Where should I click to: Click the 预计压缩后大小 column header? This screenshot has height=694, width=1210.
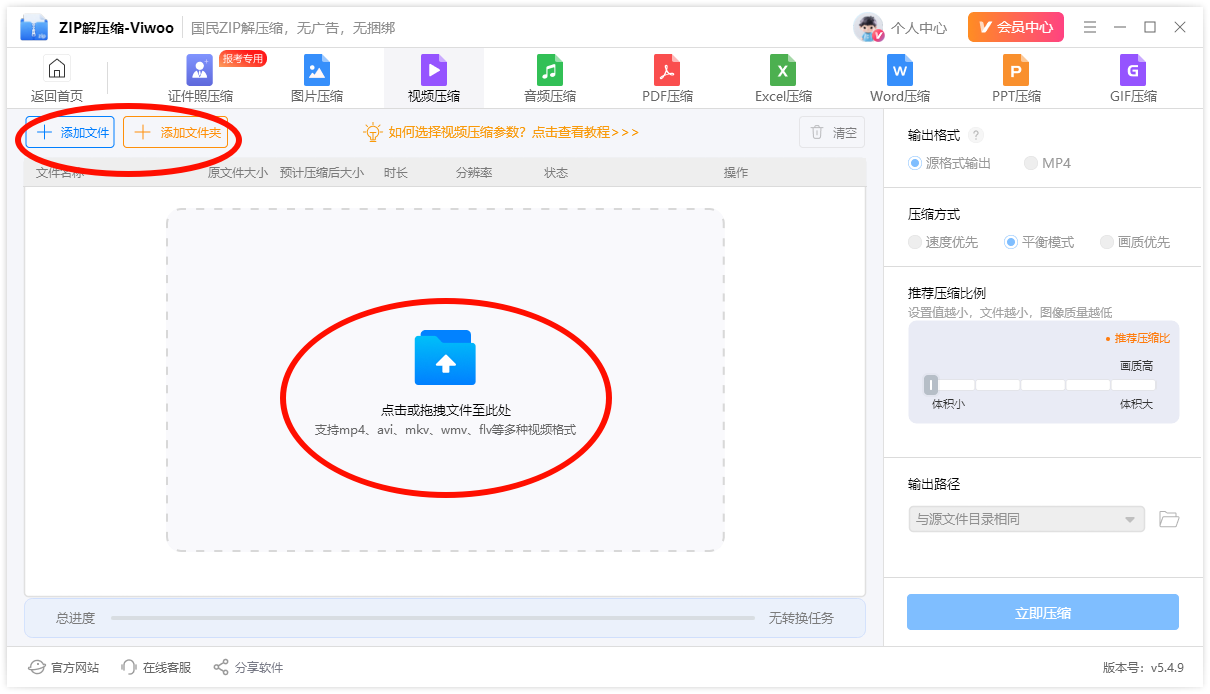[x=322, y=173]
